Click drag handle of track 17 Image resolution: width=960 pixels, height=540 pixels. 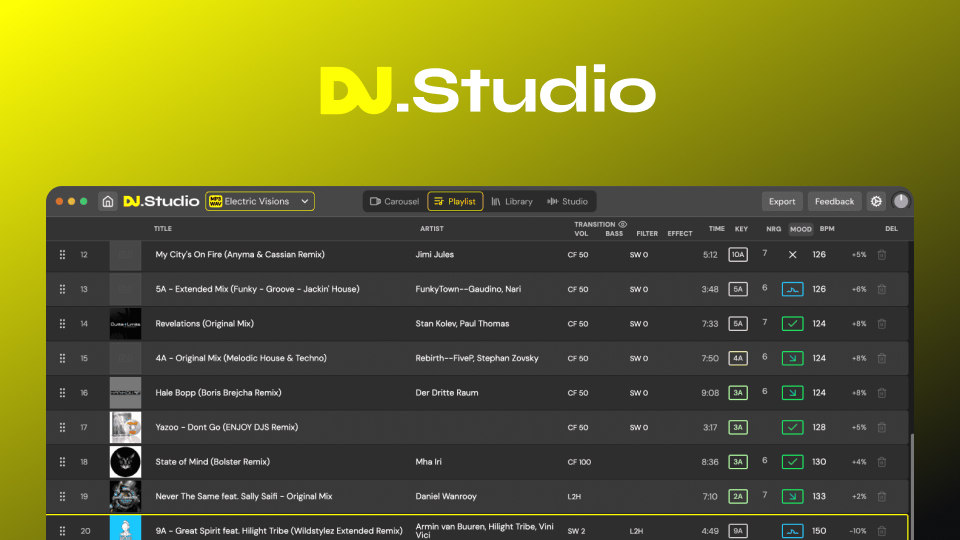coord(62,427)
